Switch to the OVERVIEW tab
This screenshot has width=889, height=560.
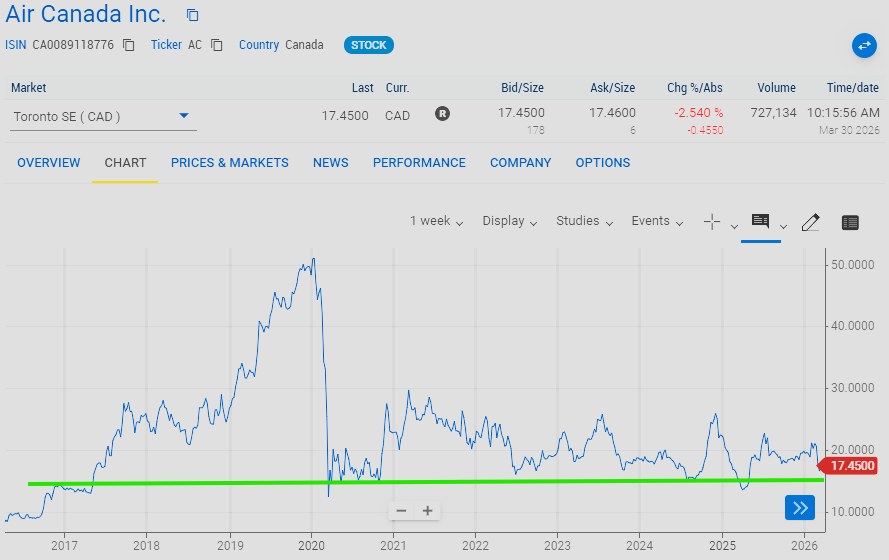[49, 163]
